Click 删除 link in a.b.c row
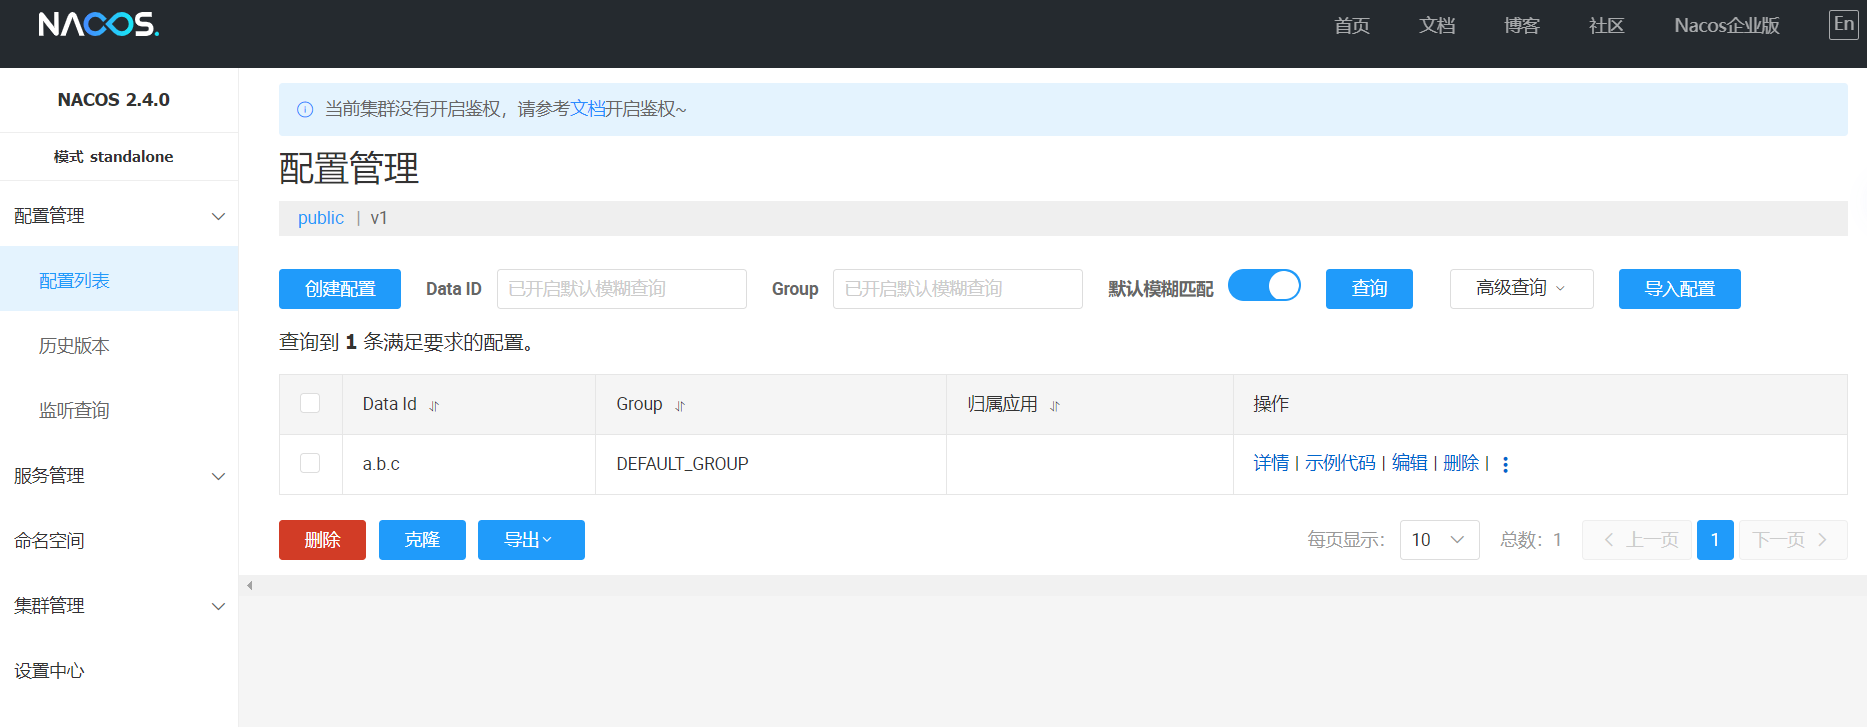 [1461, 463]
